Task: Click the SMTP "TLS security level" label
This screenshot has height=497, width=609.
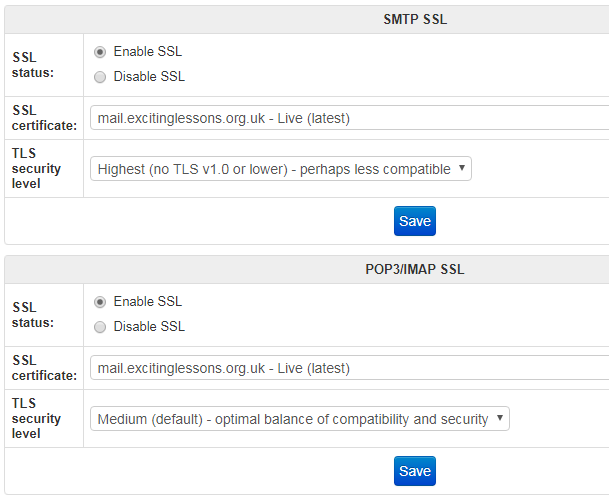Action: click(36, 168)
